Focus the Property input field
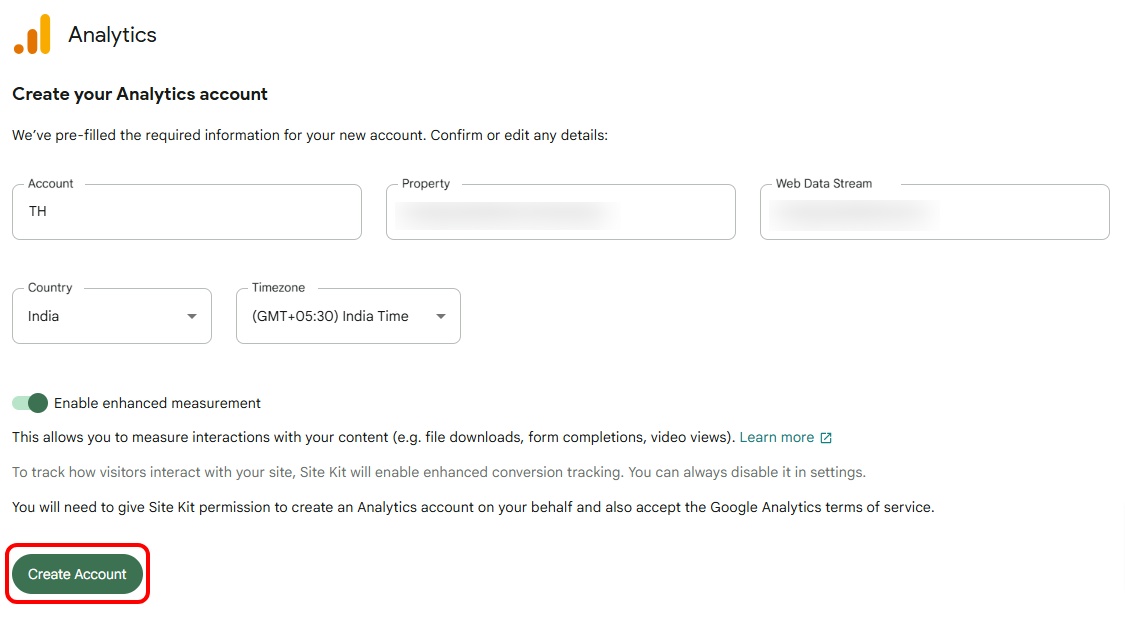The image size is (1125, 618). (x=560, y=212)
